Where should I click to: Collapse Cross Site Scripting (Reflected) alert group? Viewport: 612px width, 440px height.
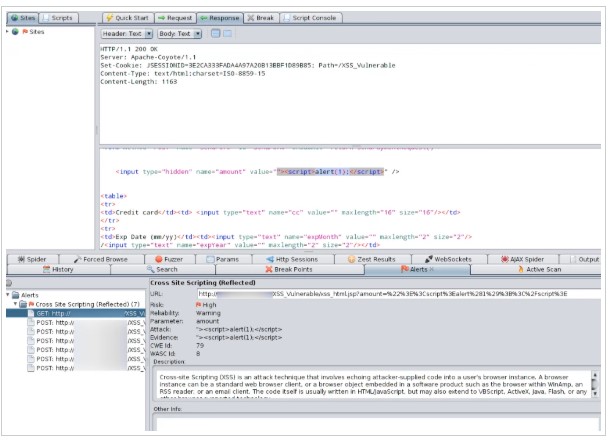pos(16,304)
